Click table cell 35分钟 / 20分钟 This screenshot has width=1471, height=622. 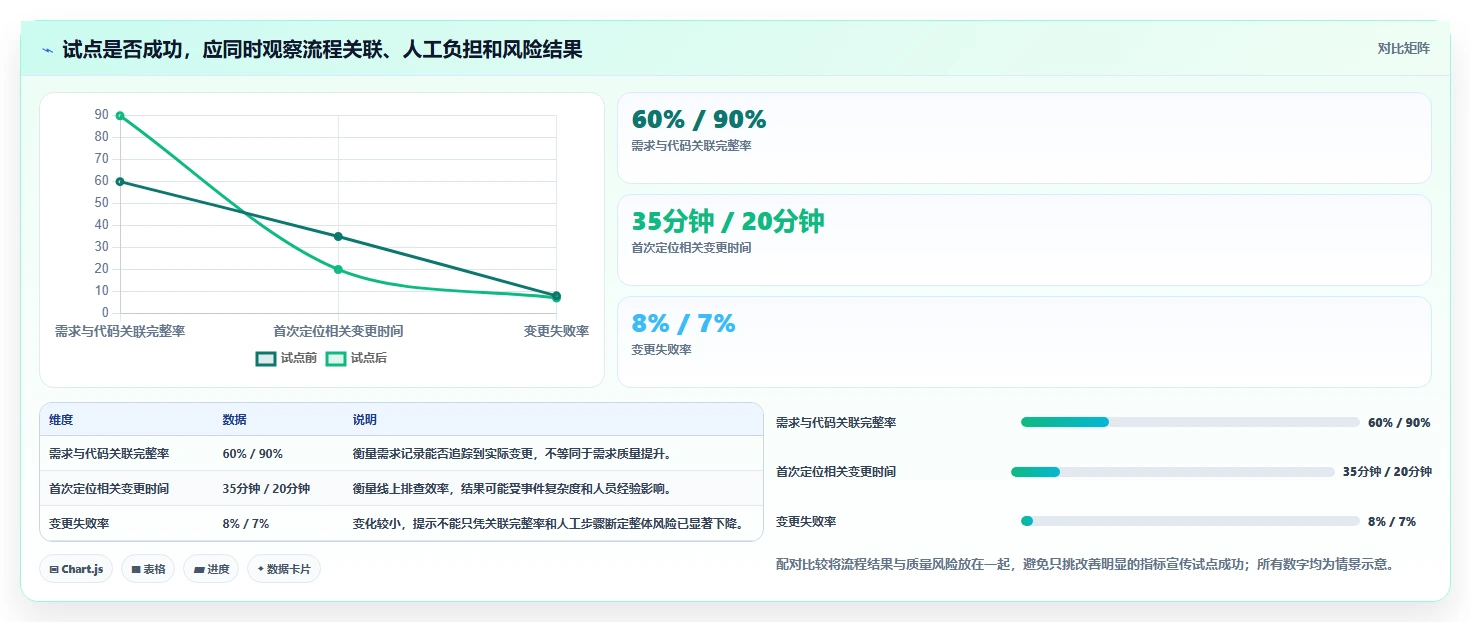266,489
